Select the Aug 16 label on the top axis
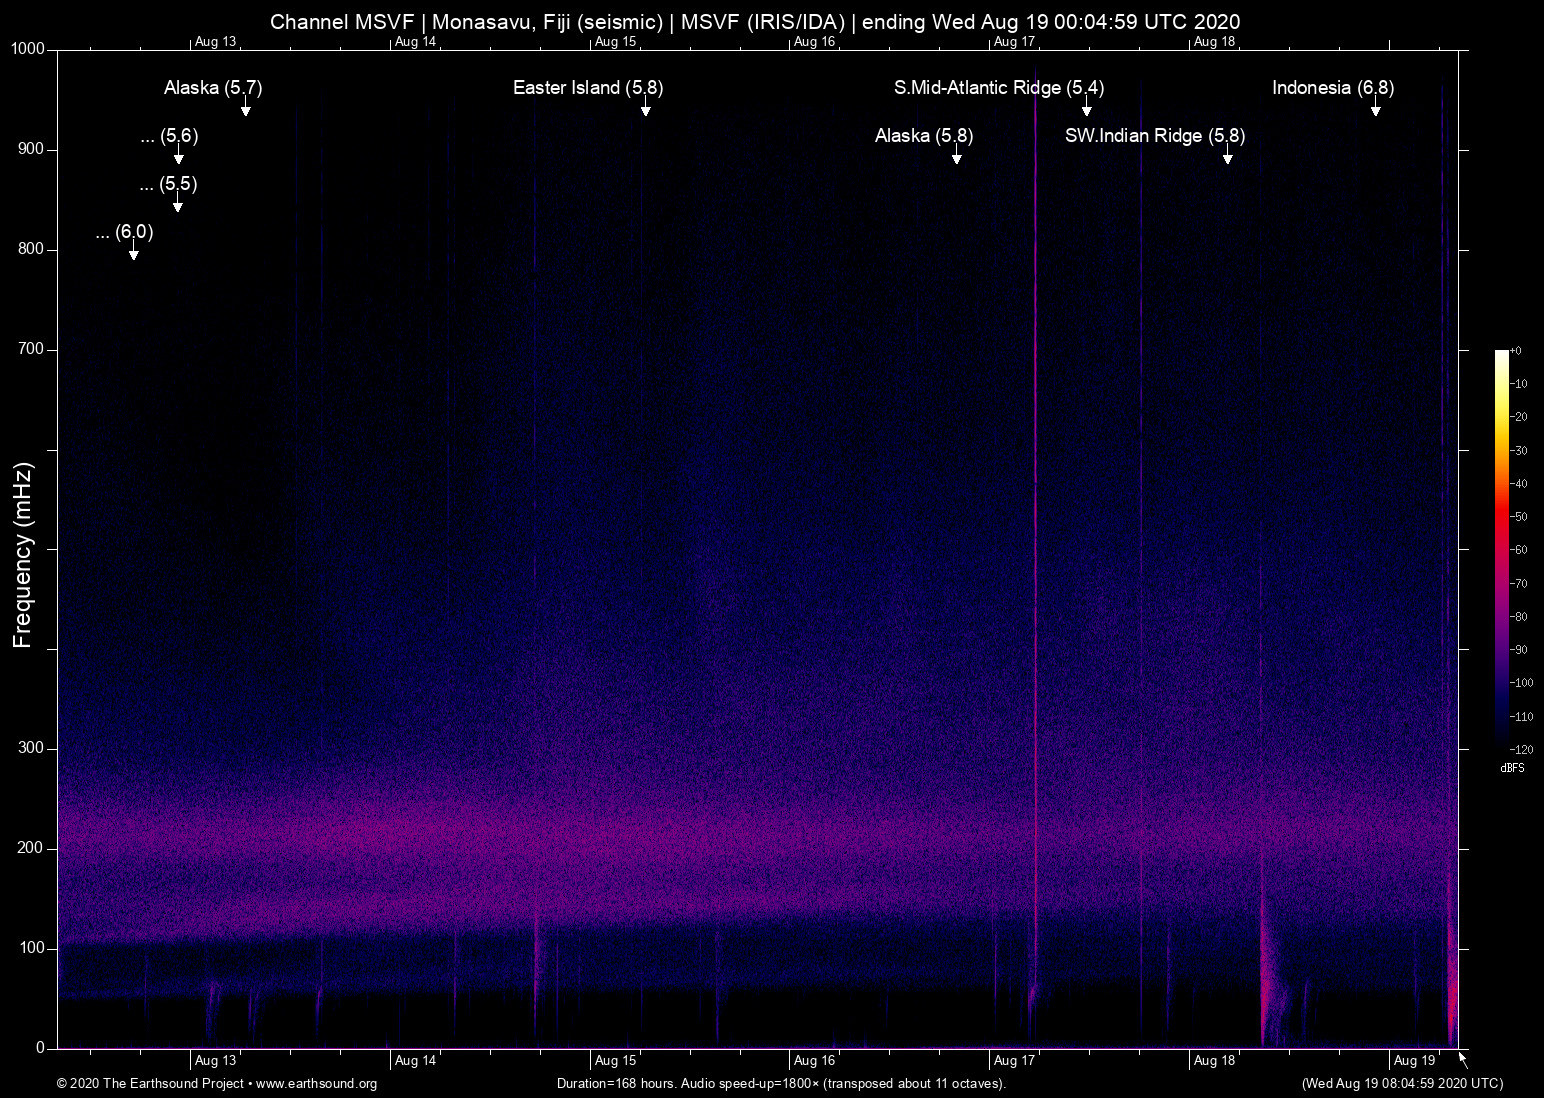Viewport: 1544px width, 1098px height. (814, 42)
